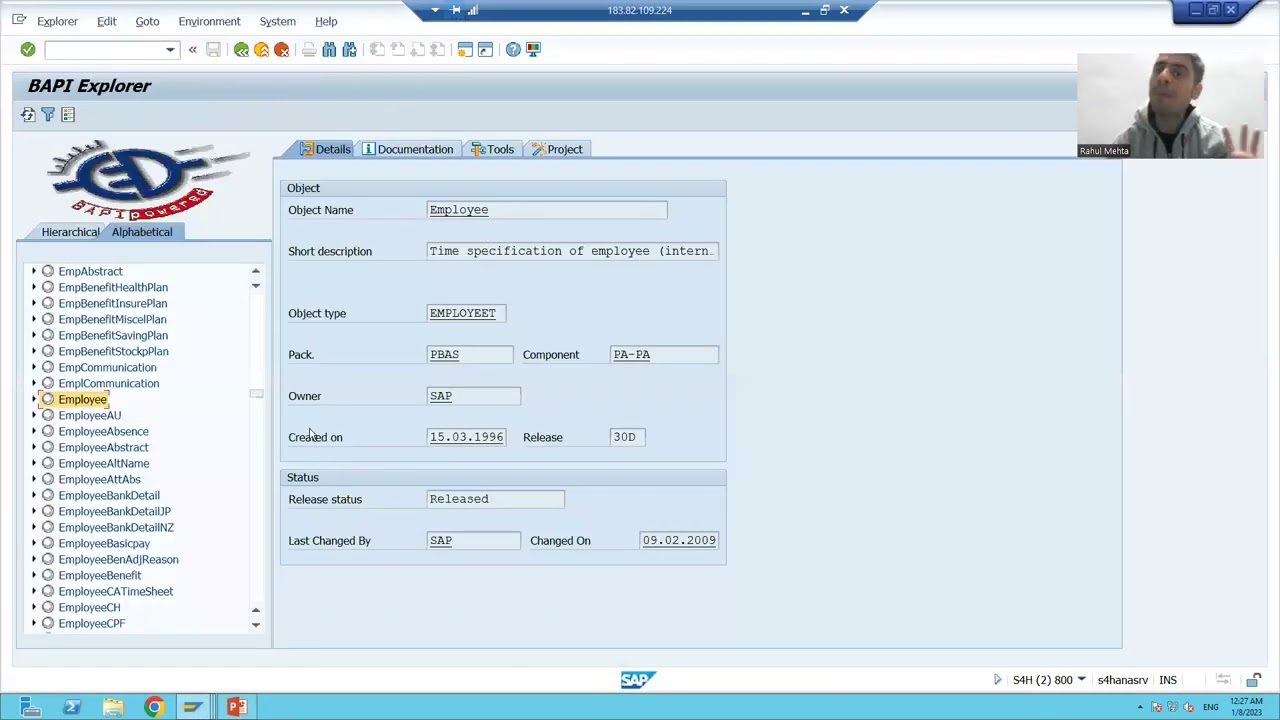Expand the EmpCommunication node

point(34,367)
